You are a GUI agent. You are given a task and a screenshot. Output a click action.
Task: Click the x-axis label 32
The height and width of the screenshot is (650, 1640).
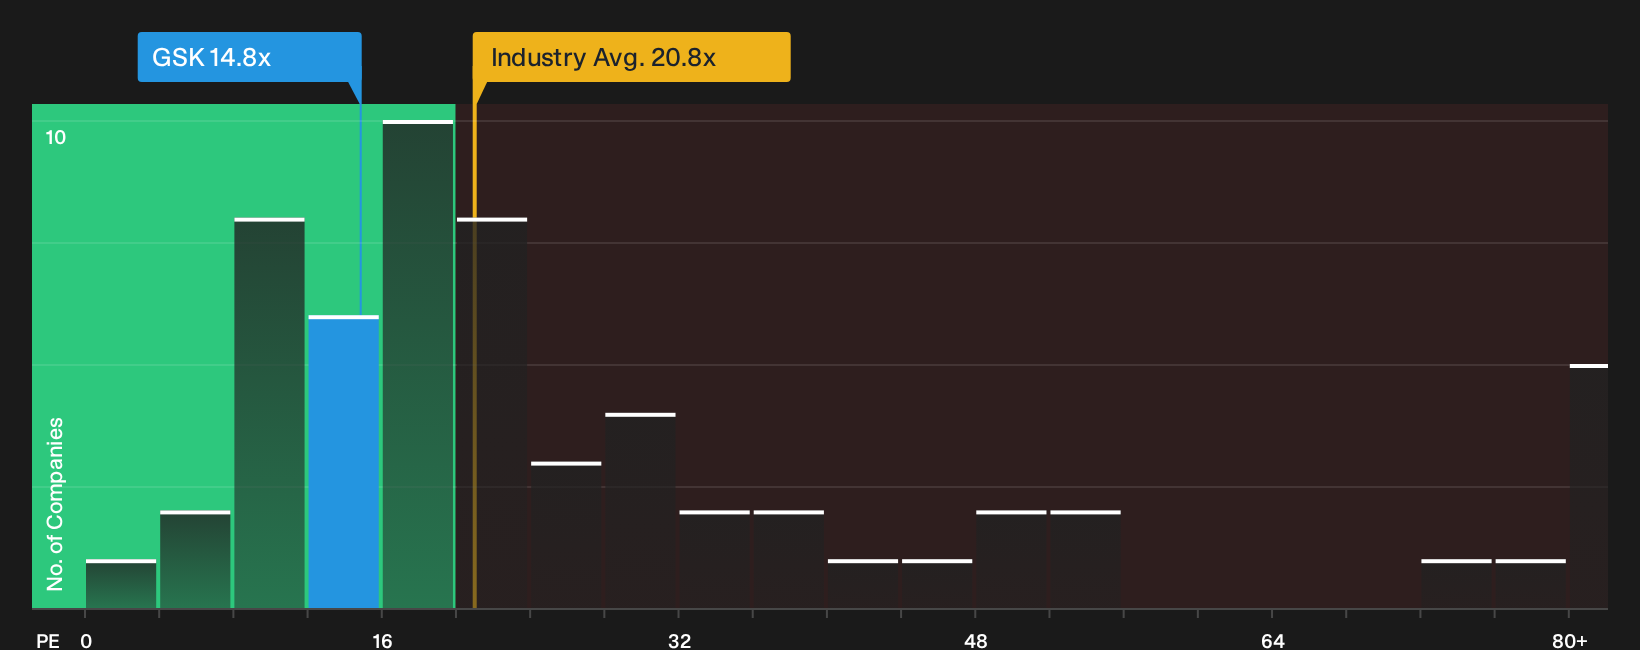pos(679,640)
